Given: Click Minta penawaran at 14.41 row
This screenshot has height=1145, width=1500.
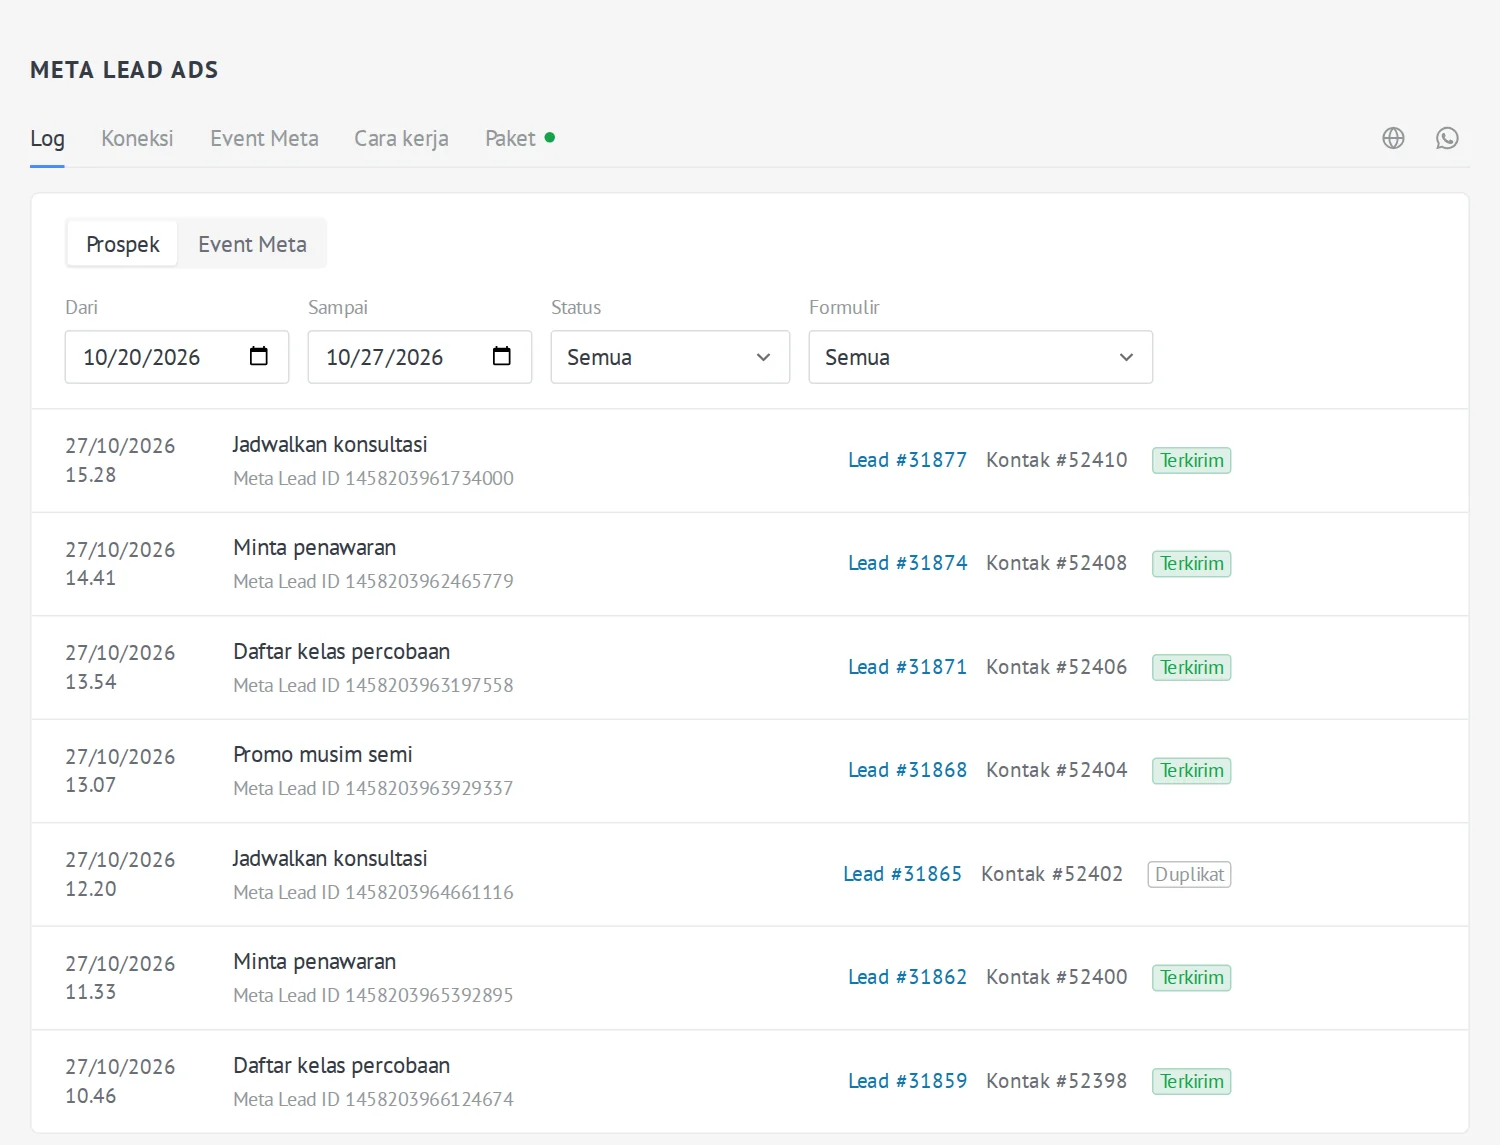Looking at the screenshot, I should tap(315, 548).
